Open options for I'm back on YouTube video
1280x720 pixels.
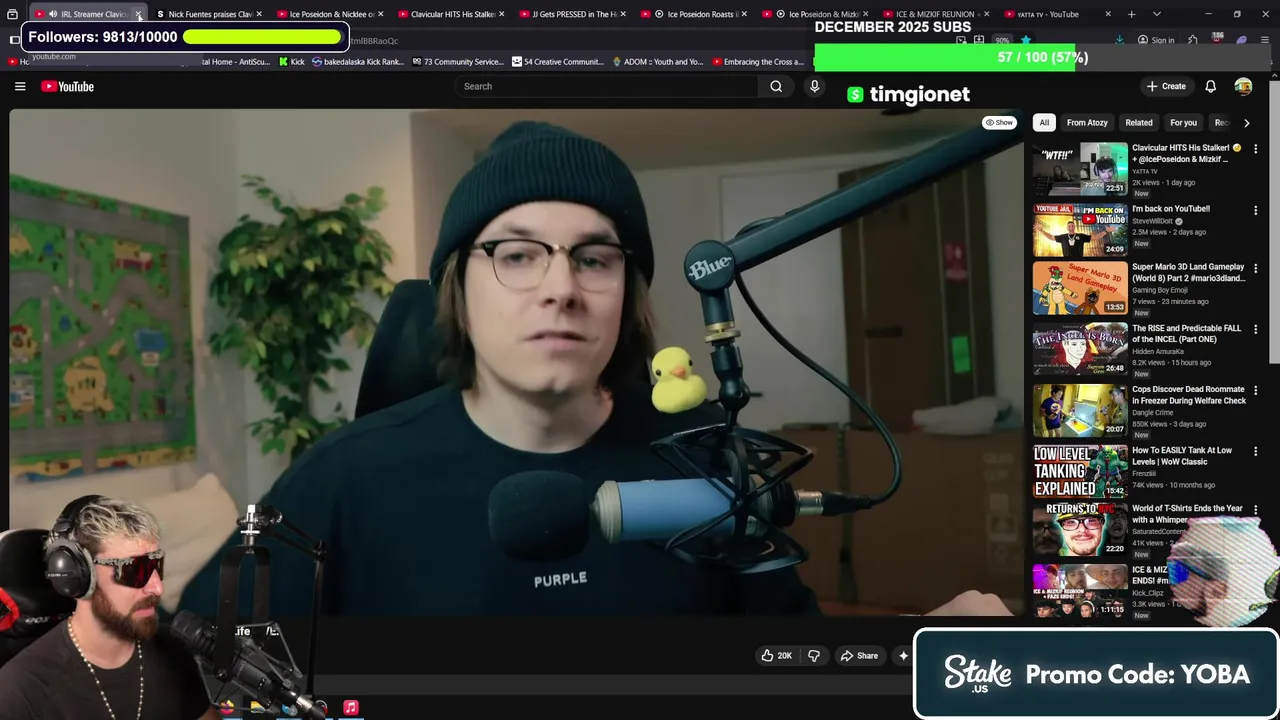pyautogui.click(x=1255, y=210)
